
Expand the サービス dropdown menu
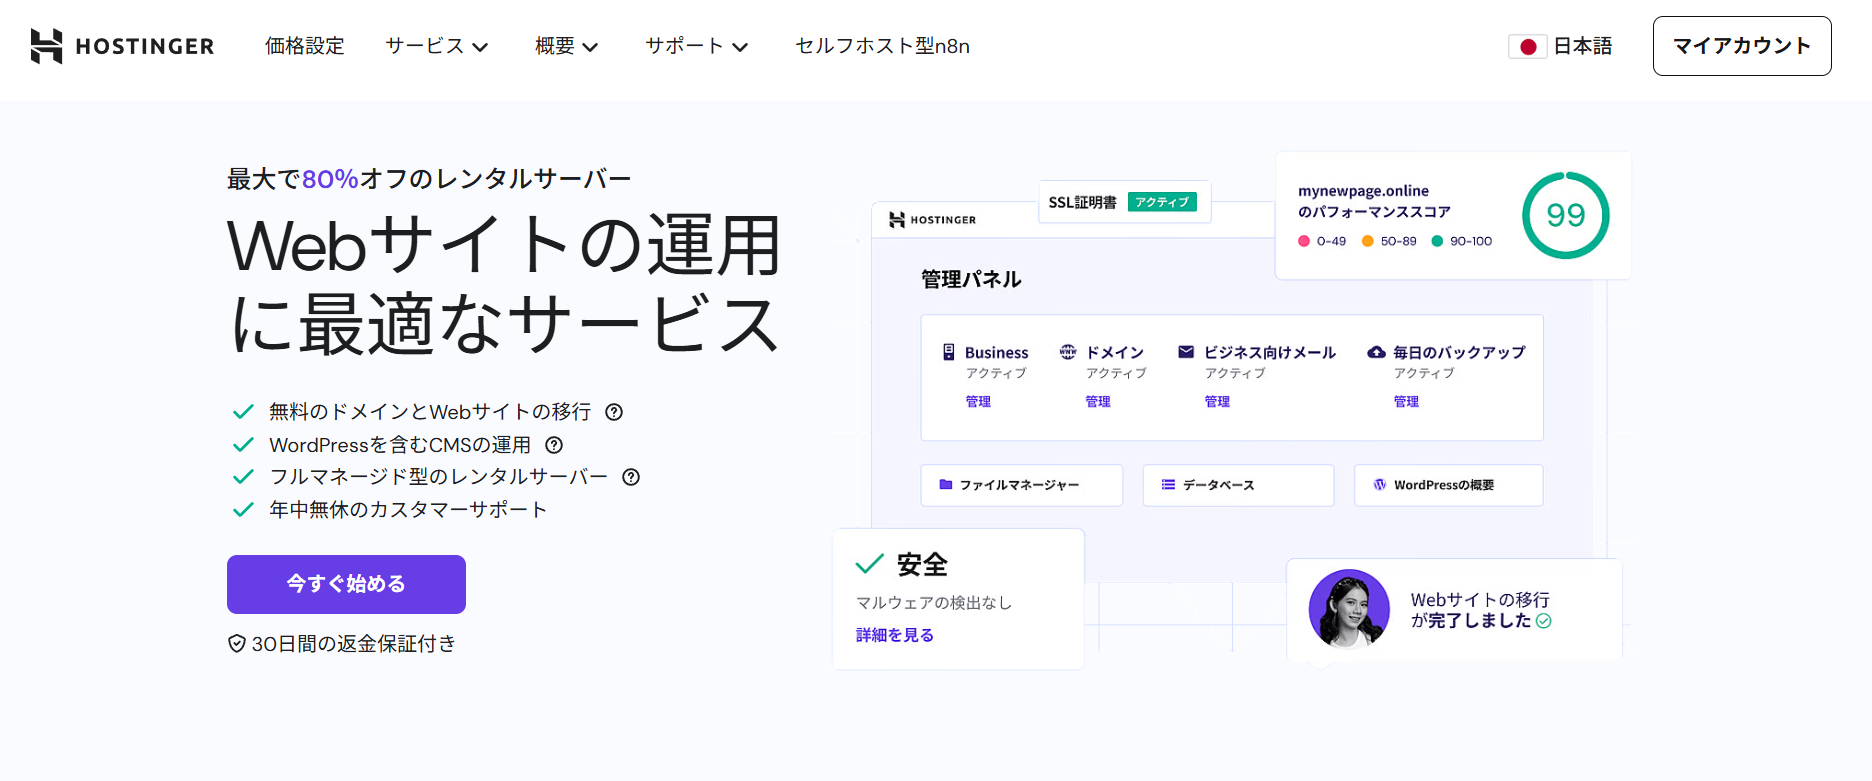pos(437,46)
